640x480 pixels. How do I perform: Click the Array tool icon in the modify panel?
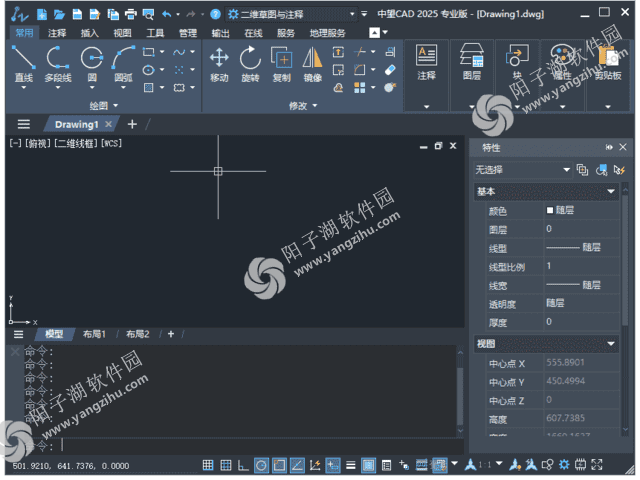(360, 87)
